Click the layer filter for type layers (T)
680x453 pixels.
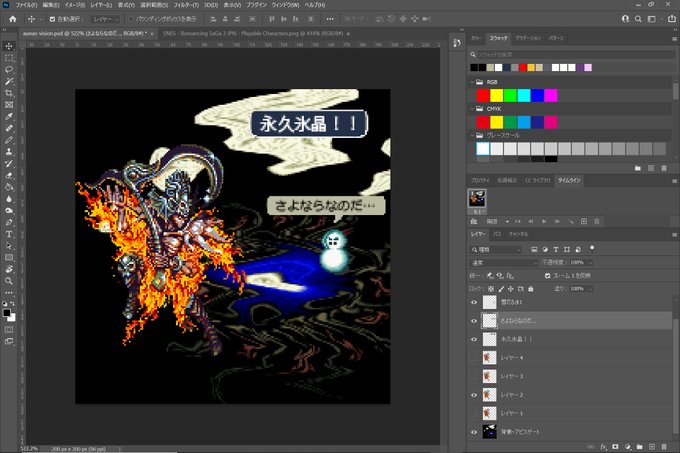pyautogui.click(x=556, y=249)
